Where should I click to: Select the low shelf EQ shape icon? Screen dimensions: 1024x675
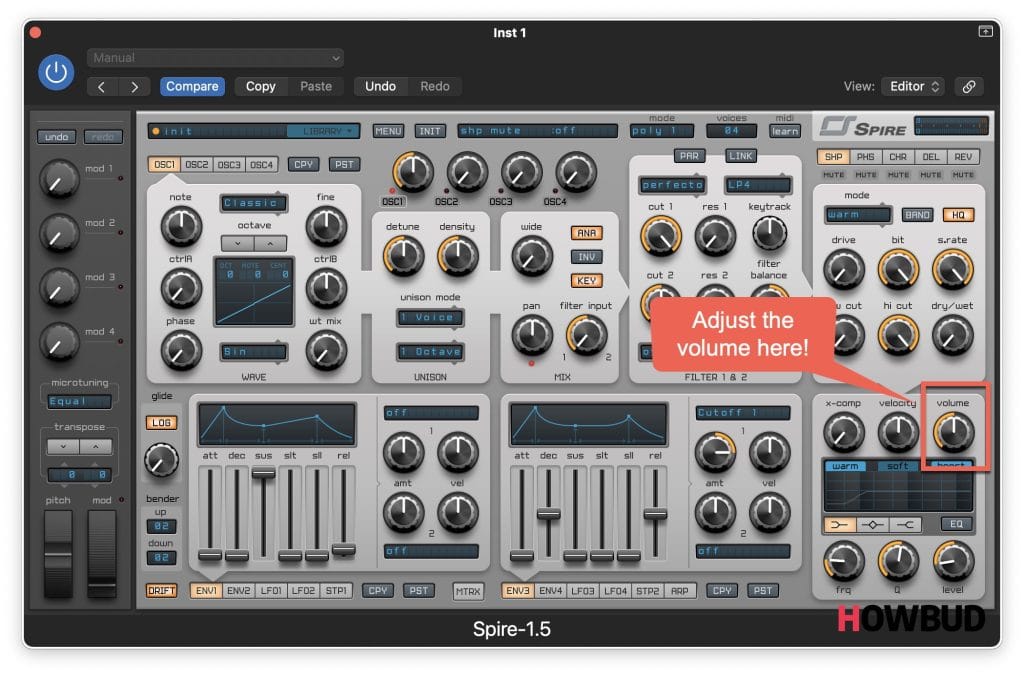click(840, 524)
